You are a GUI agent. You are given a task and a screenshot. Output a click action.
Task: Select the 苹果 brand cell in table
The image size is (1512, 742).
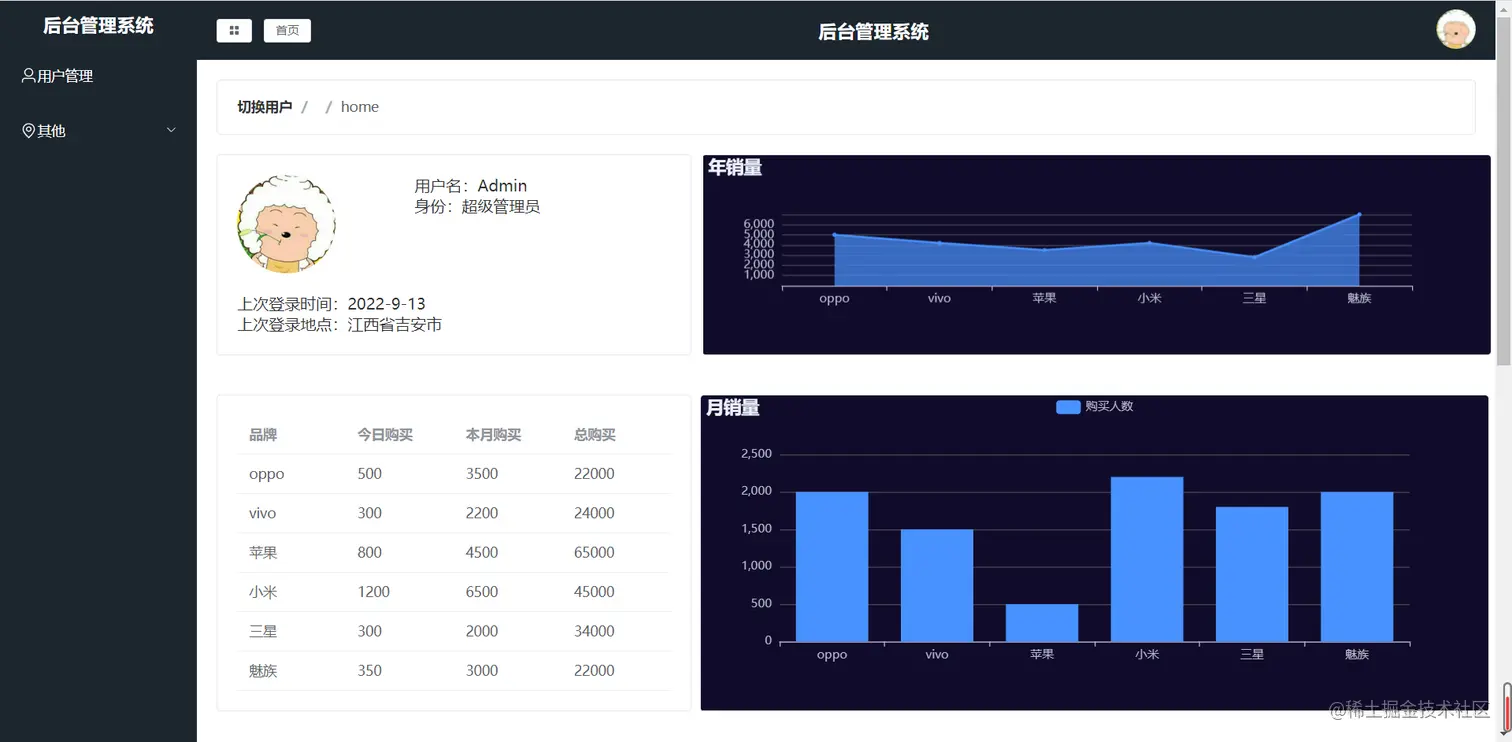263,553
